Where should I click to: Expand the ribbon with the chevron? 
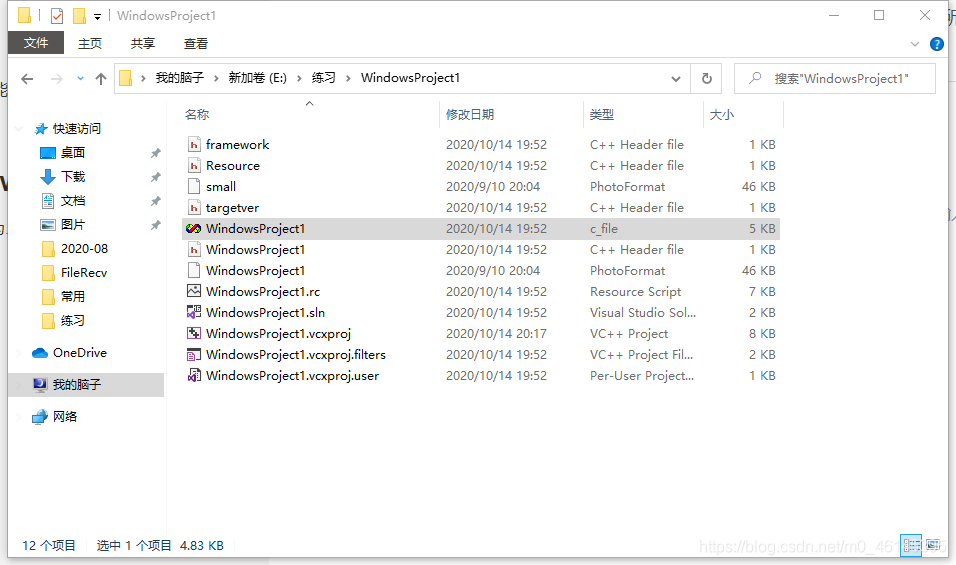[915, 44]
